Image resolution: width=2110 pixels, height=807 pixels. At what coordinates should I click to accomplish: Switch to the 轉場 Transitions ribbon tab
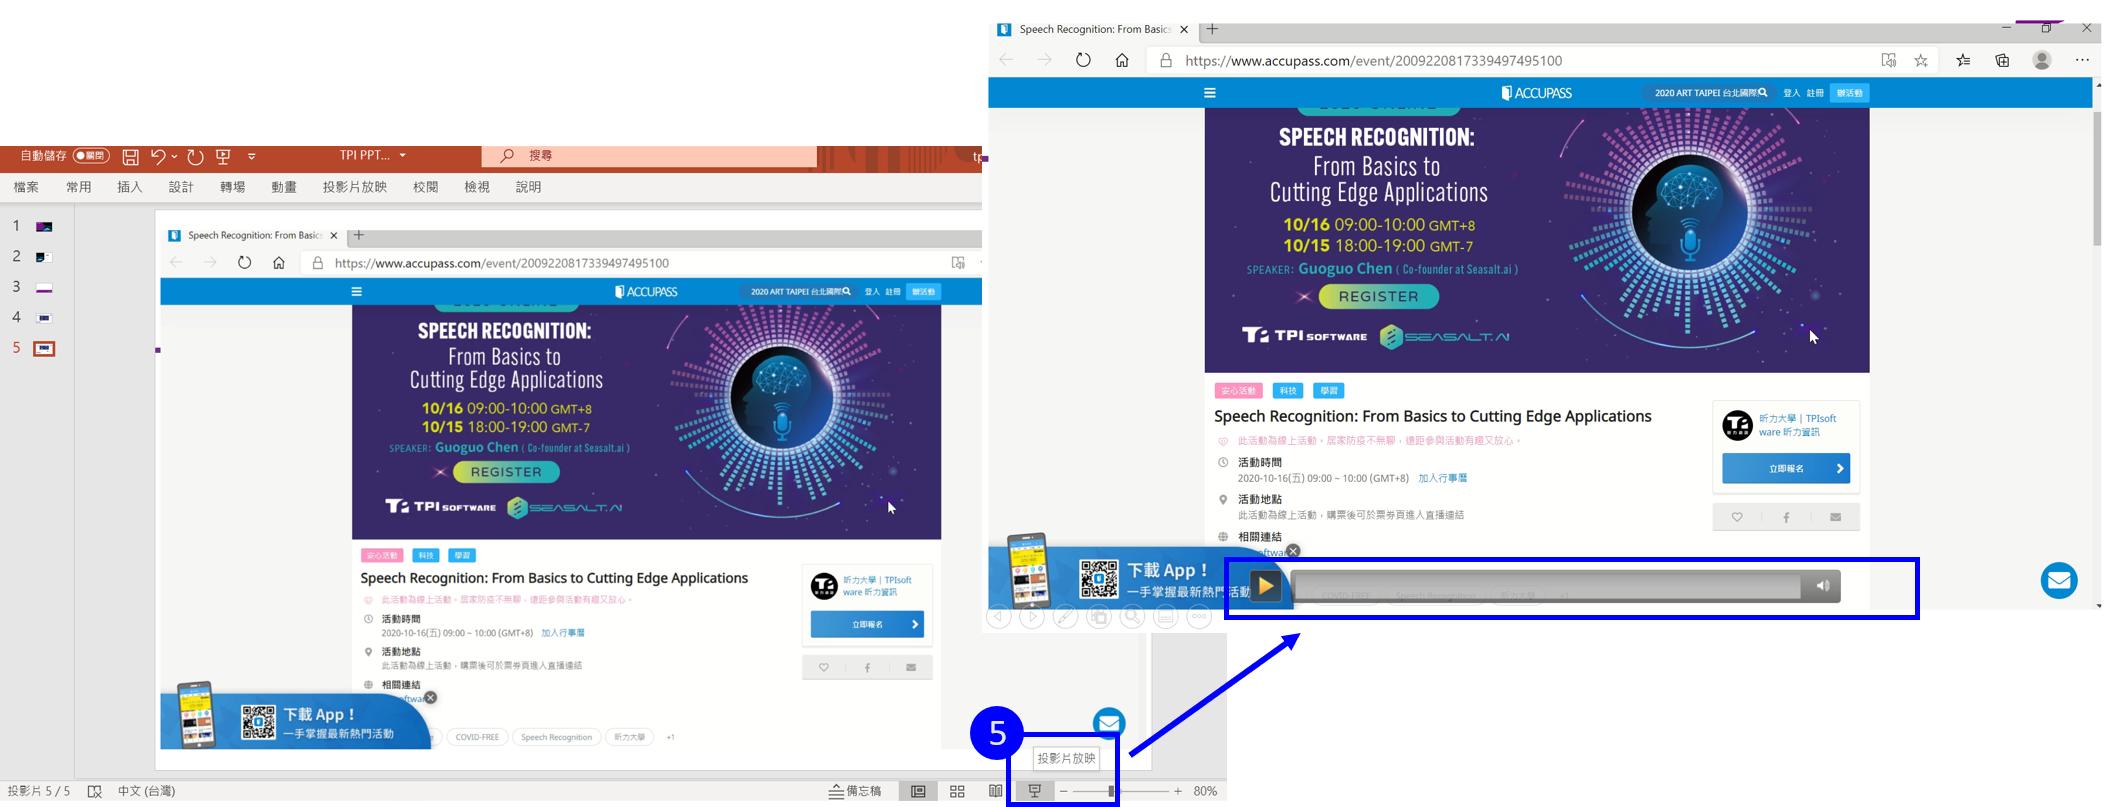click(x=232, y=187)
